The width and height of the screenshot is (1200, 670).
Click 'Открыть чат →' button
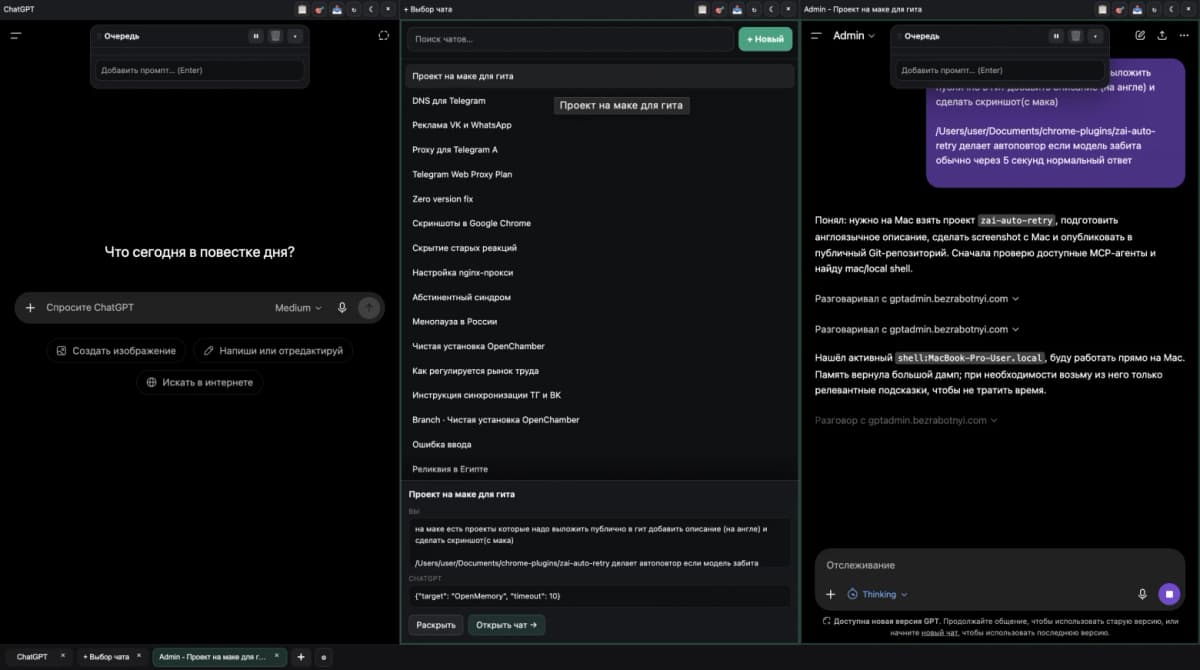507,625
